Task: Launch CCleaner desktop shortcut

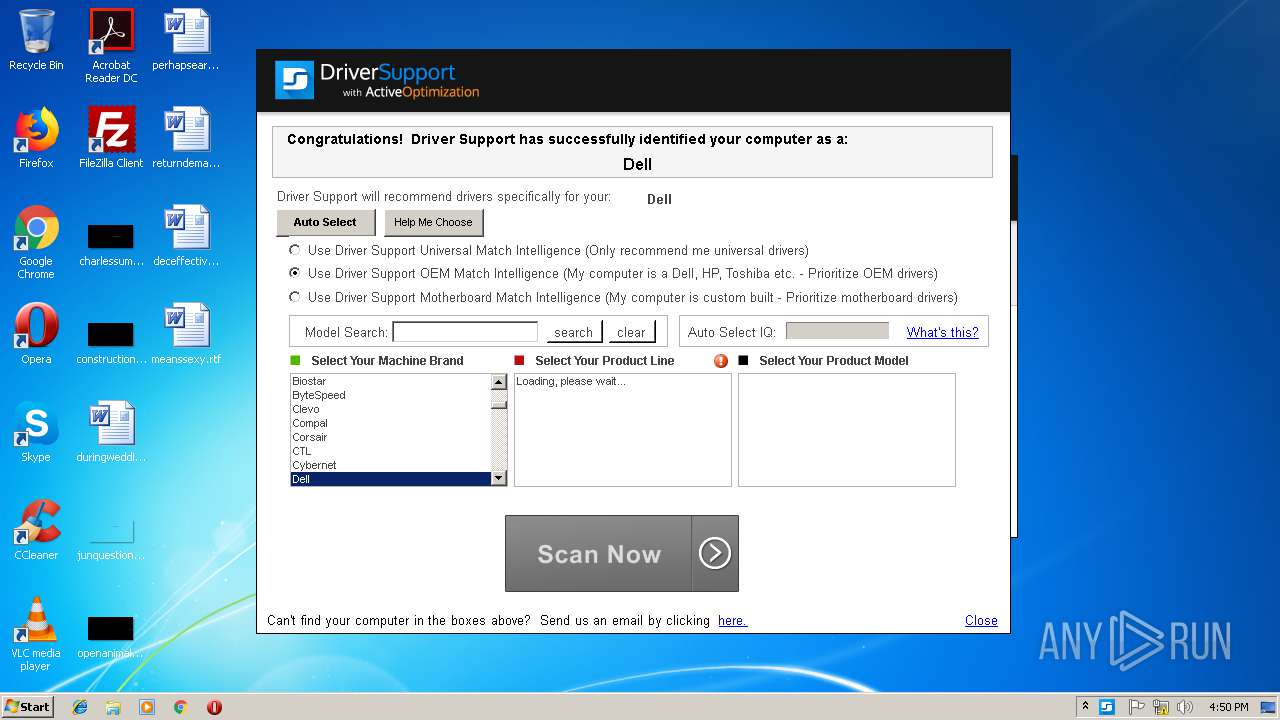Action: (36, 530)
